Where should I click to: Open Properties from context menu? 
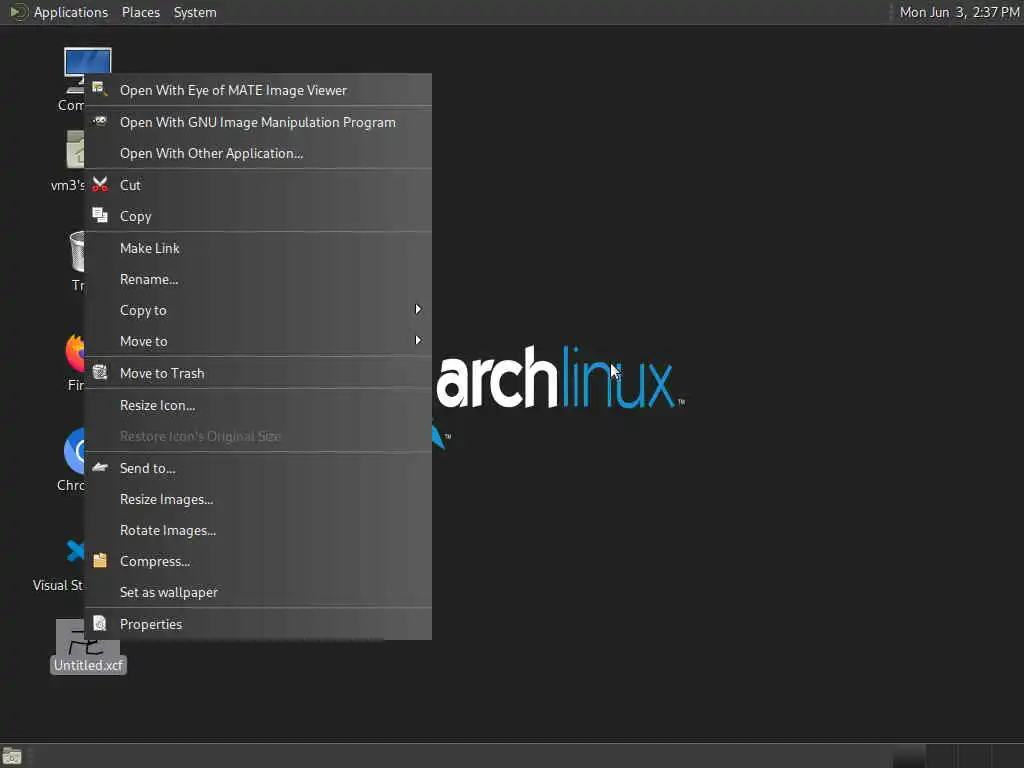tap(258, 624)
